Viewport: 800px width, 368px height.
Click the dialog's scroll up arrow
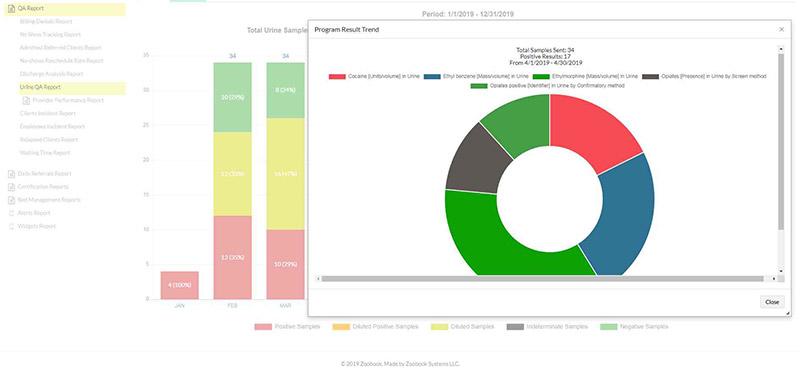[x=781, y=49]
